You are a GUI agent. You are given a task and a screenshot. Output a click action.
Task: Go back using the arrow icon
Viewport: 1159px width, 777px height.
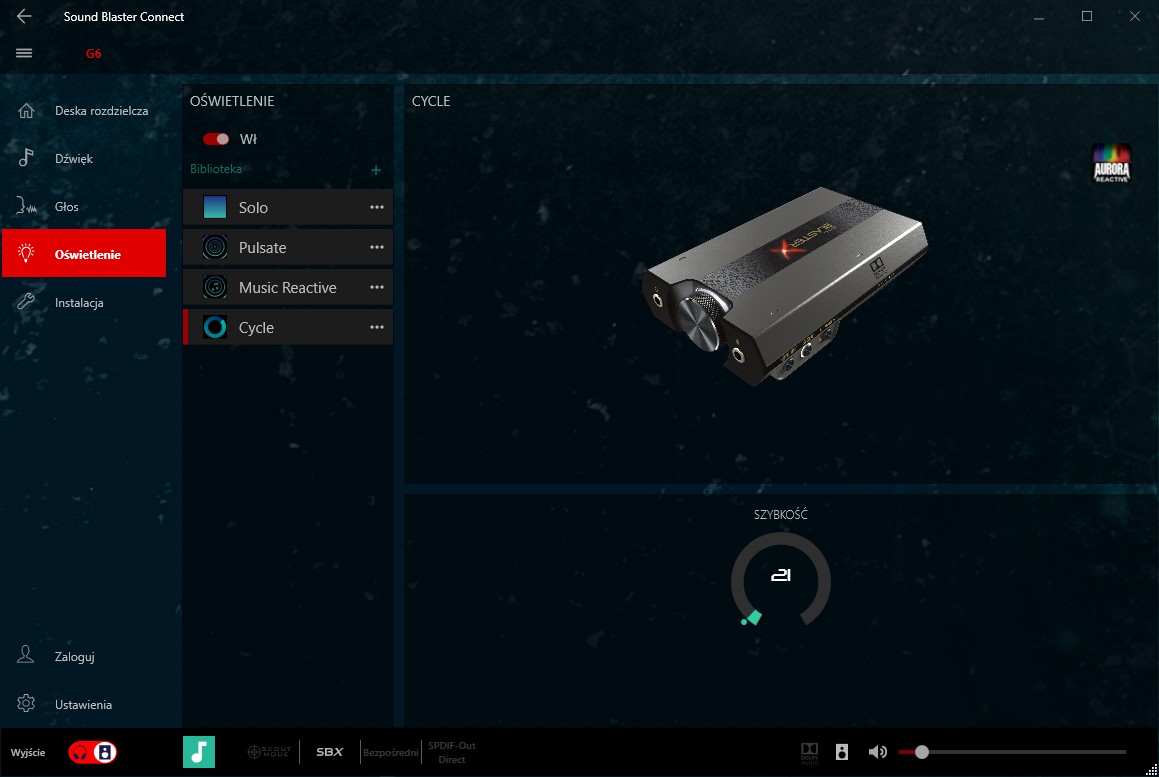pyautogui.click(x=24, y=16)
